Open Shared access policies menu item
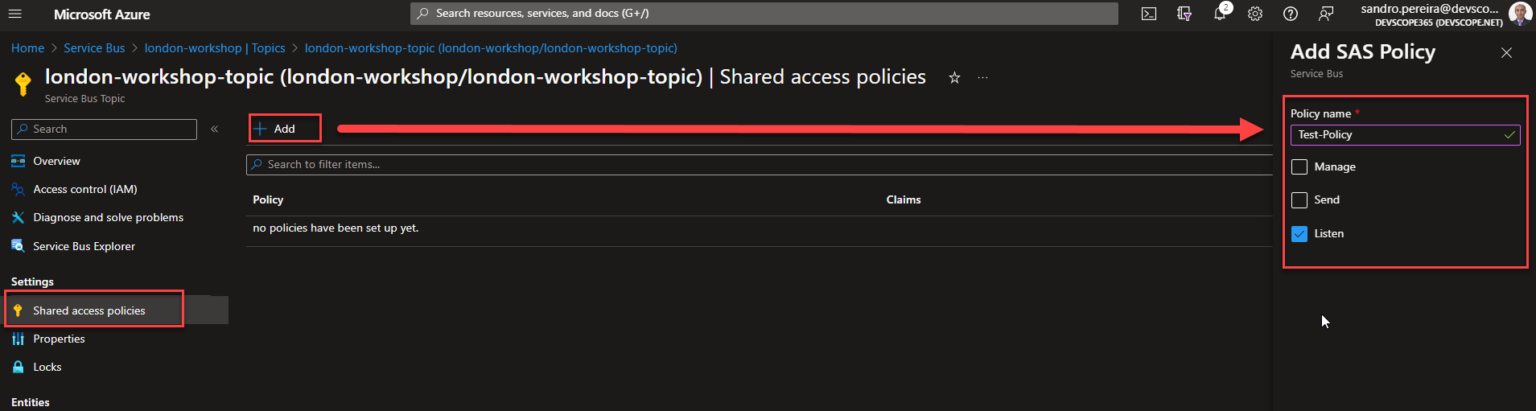The image size is (1536, 411). tap(89, 311)
